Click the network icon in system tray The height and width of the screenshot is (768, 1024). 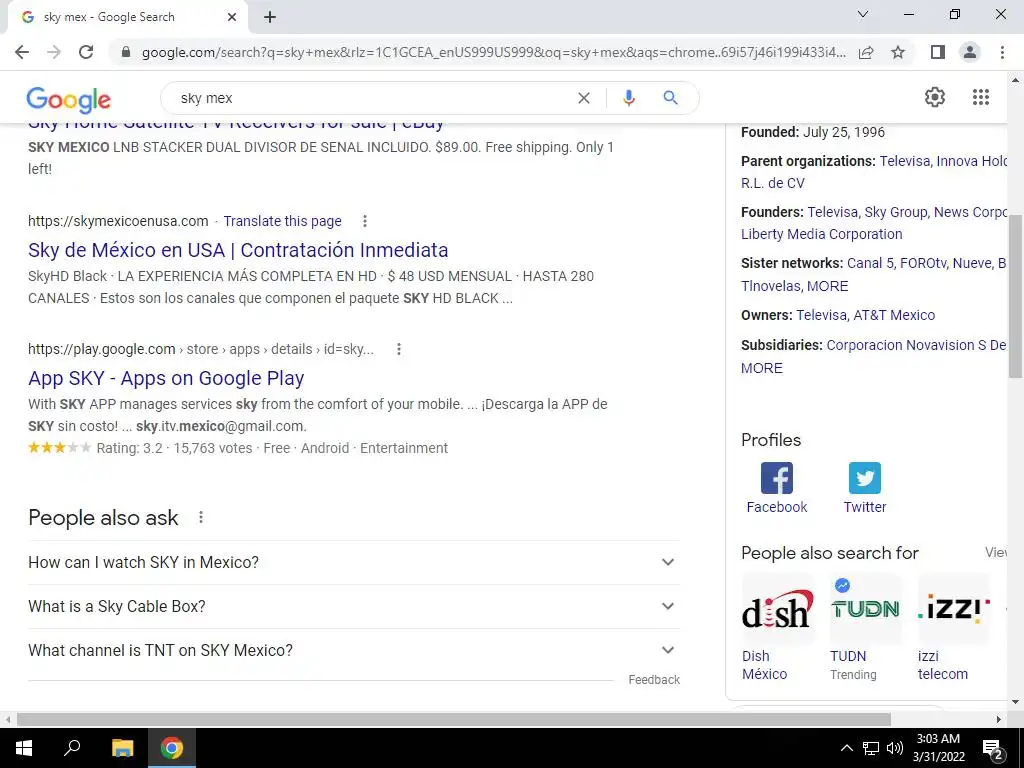(871, 748)
